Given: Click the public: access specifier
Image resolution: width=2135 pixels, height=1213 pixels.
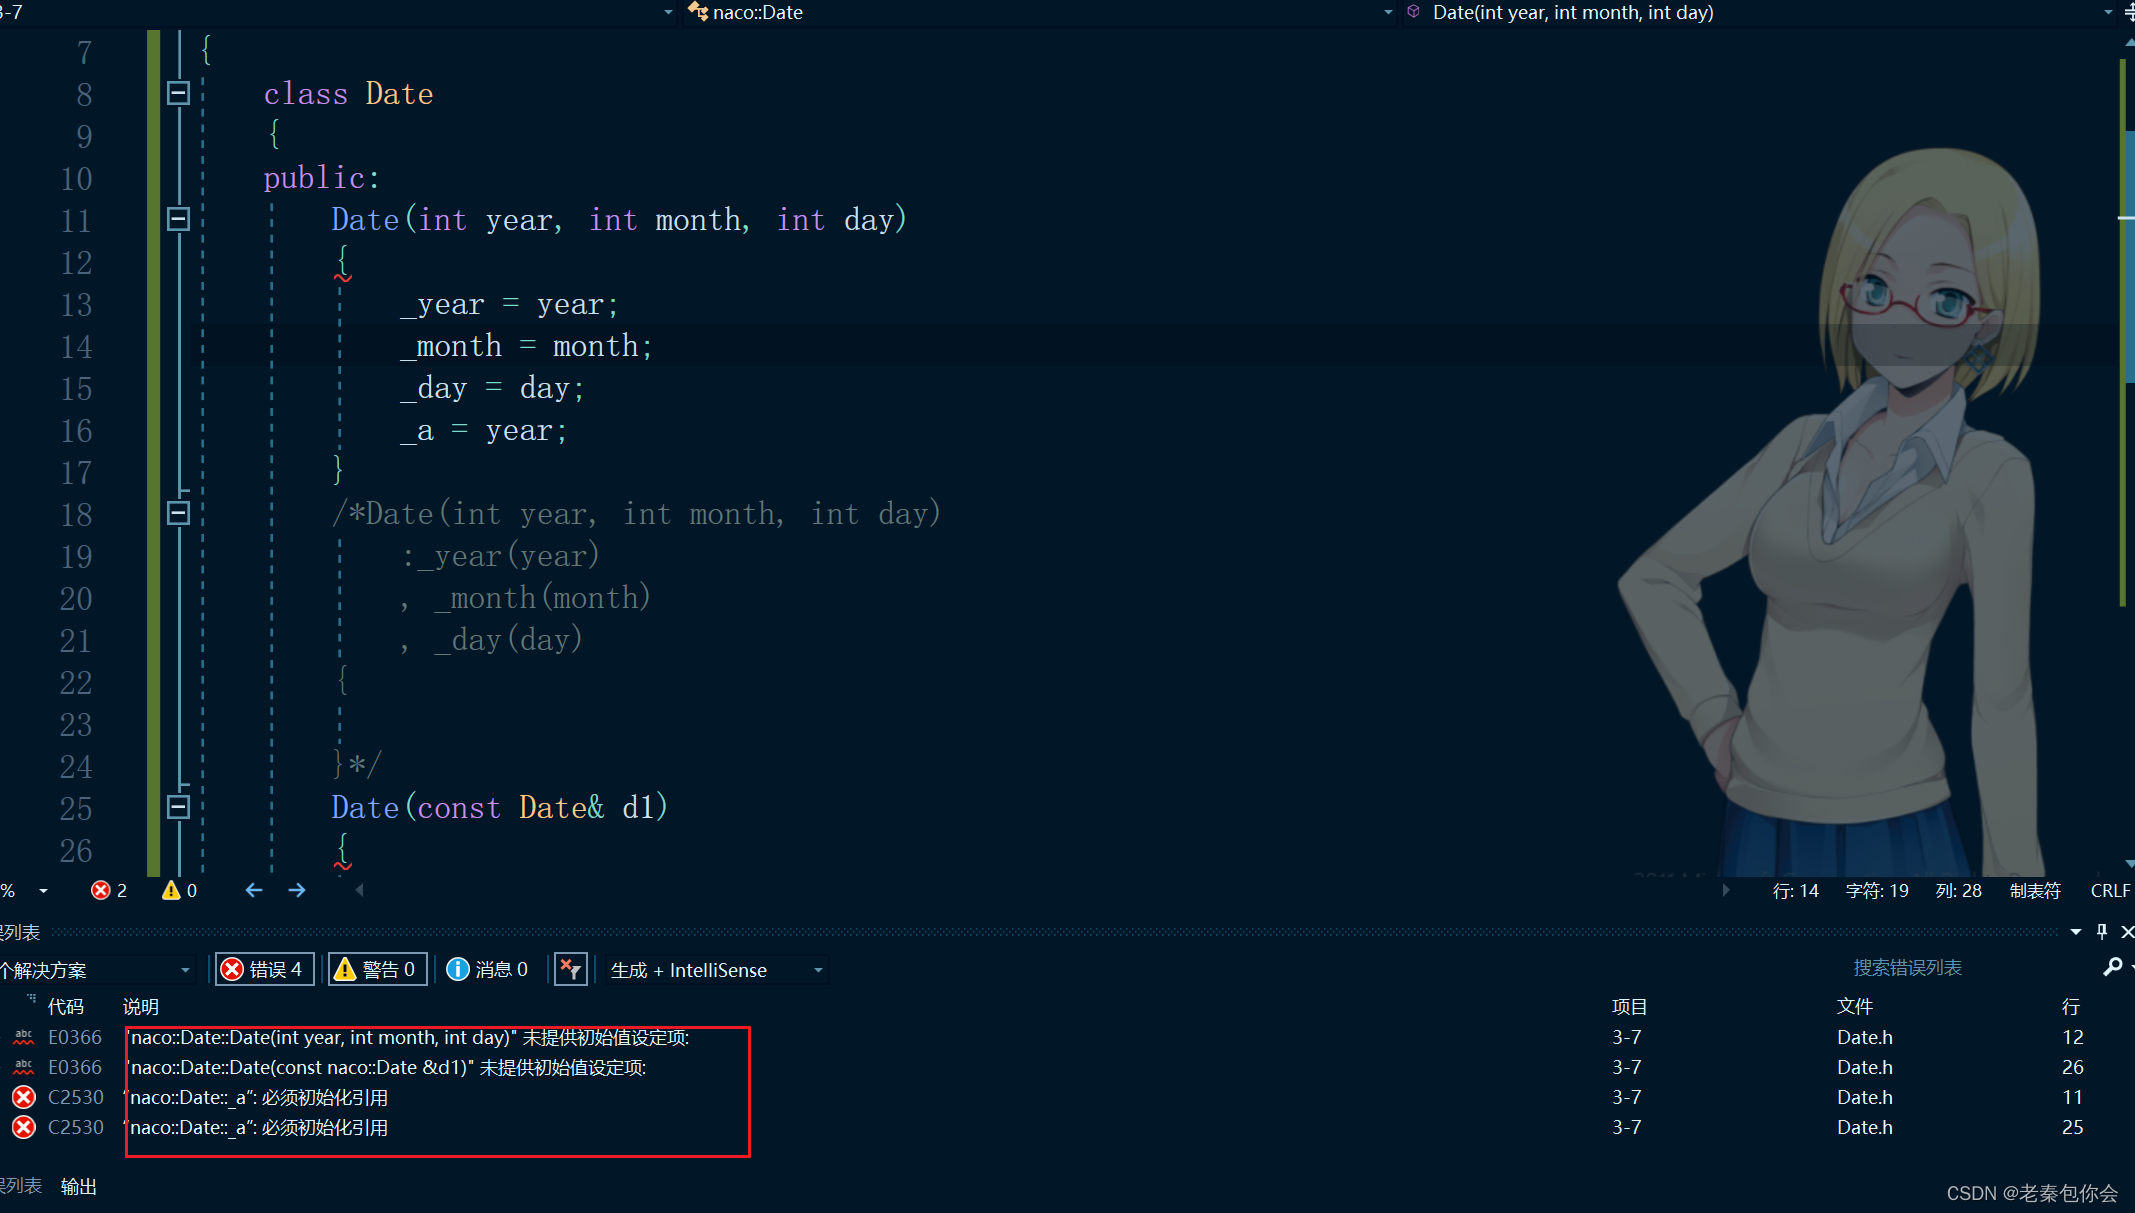Looking at the screenshot, I should point(322,177).
